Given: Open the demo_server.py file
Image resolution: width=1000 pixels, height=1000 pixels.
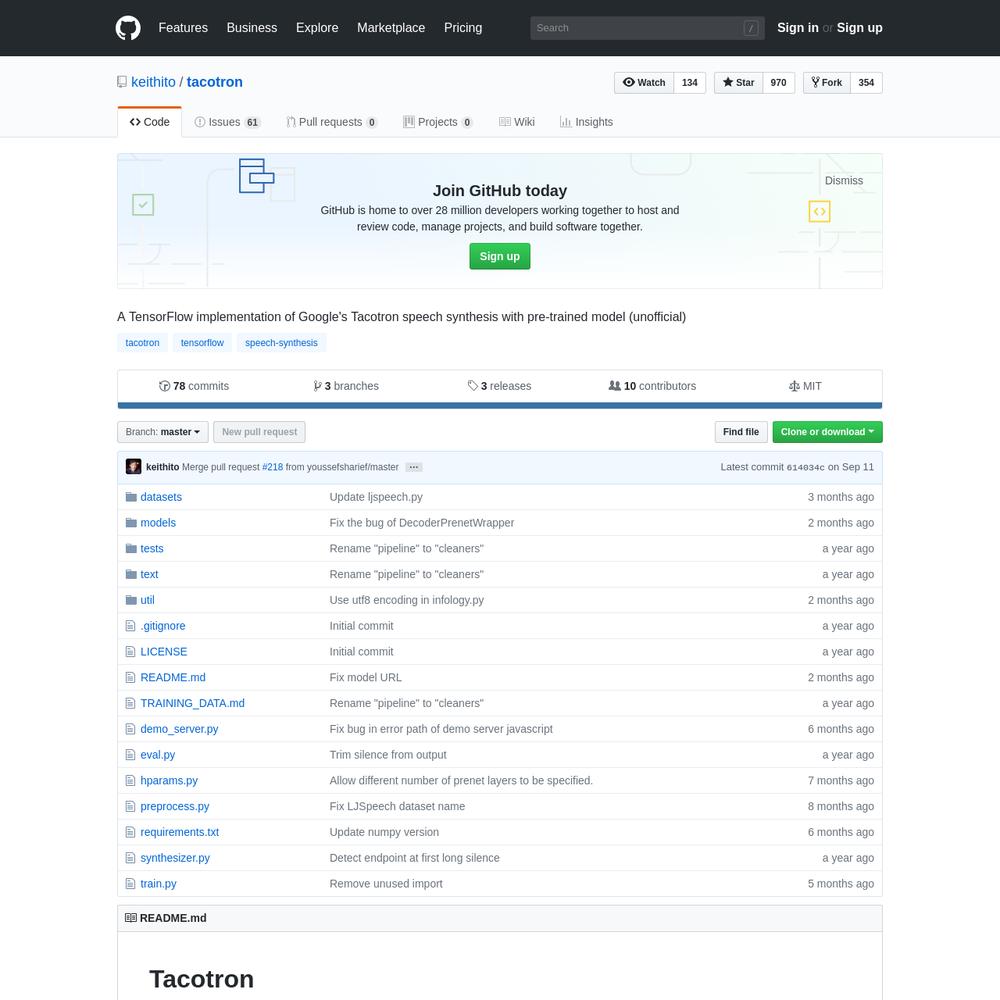Looking at the screenshot, I should (179, 729).
